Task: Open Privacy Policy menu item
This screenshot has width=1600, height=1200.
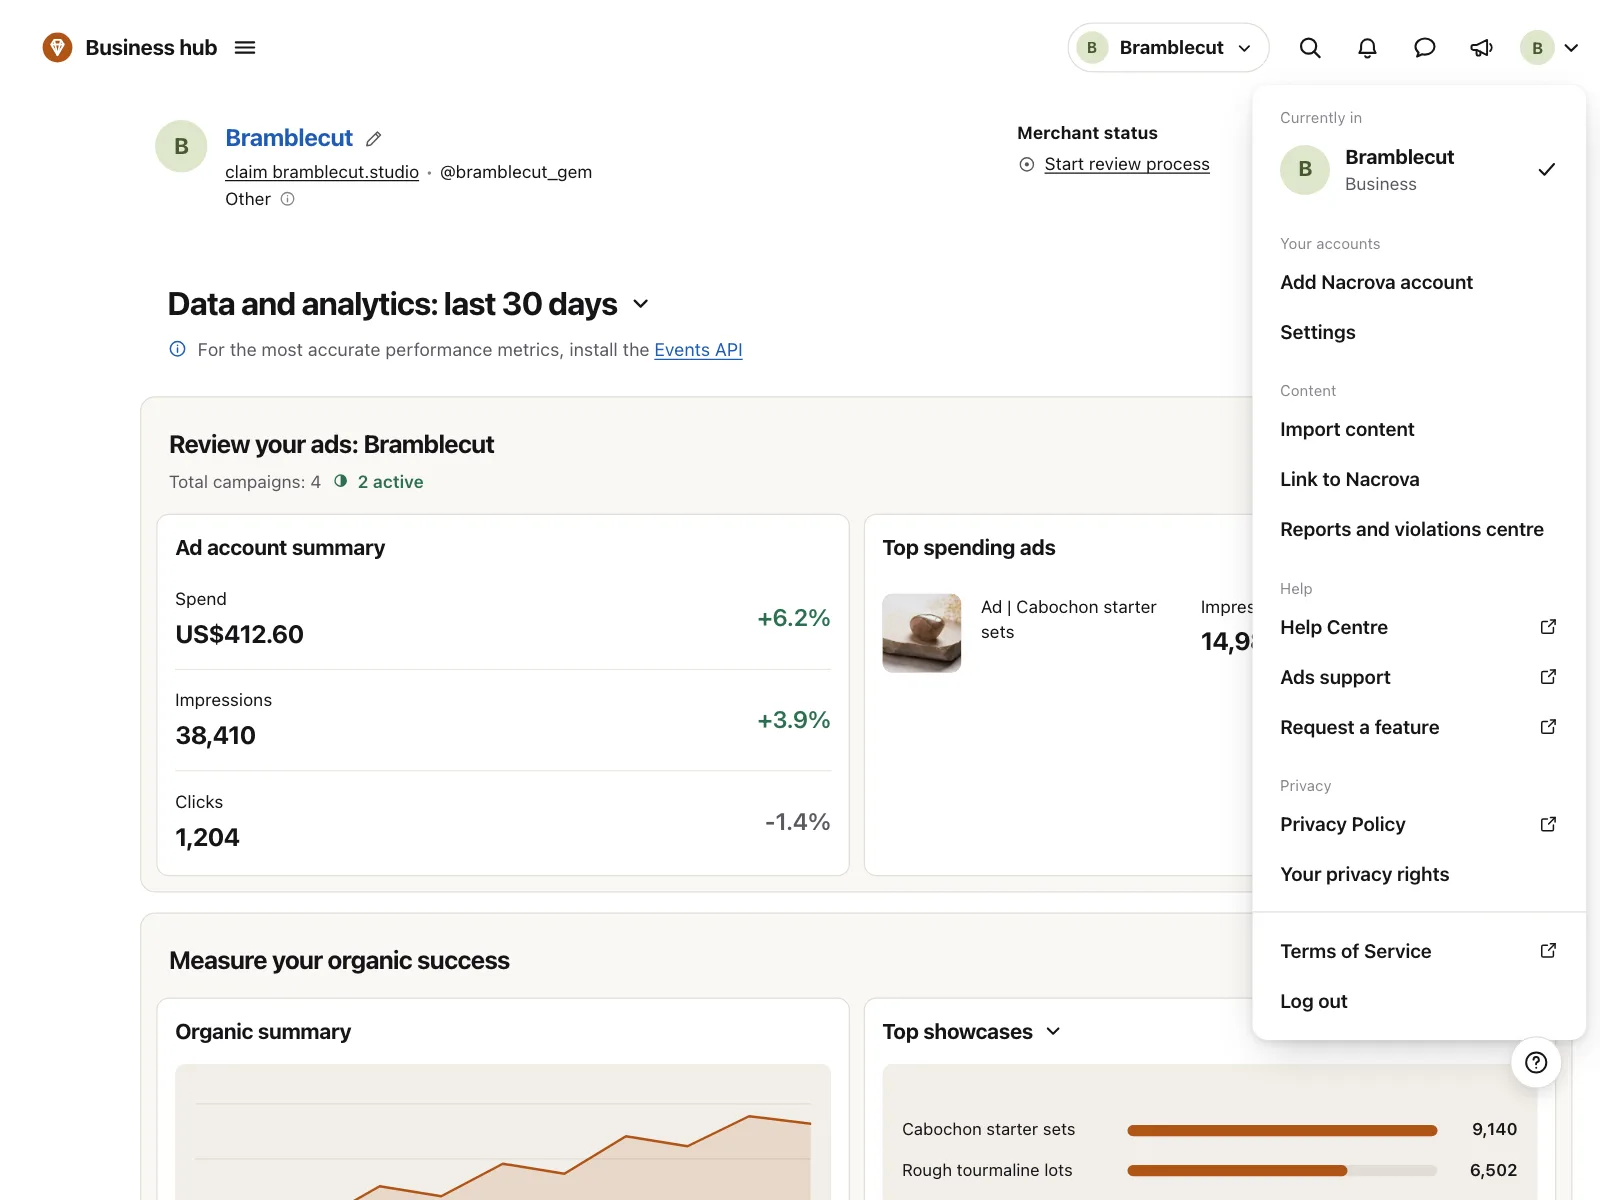Action: tap(1418, 825)
